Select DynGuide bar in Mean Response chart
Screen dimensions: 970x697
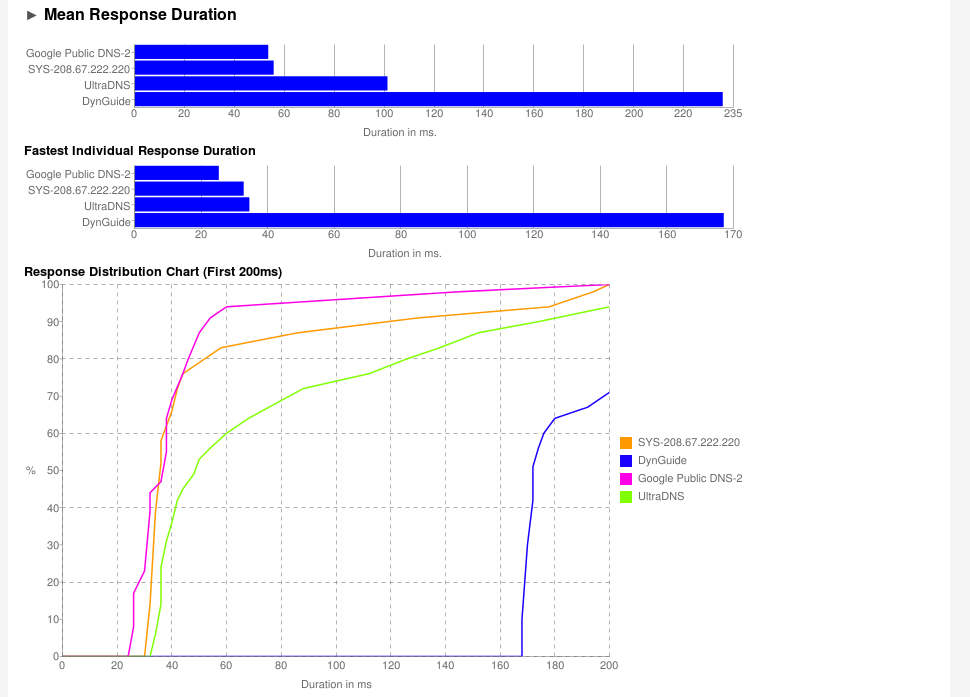pyautogui.click(x=428, y=99)
